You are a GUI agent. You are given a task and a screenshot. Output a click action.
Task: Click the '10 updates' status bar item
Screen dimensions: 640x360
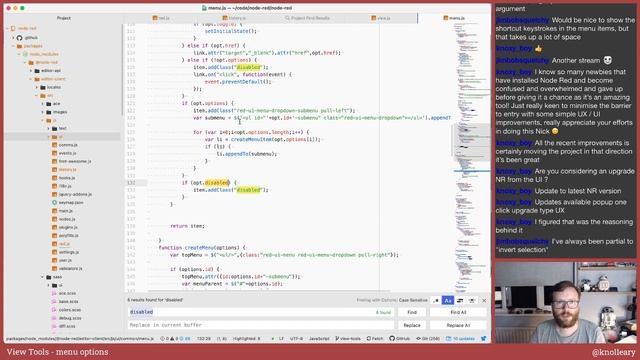460,339
